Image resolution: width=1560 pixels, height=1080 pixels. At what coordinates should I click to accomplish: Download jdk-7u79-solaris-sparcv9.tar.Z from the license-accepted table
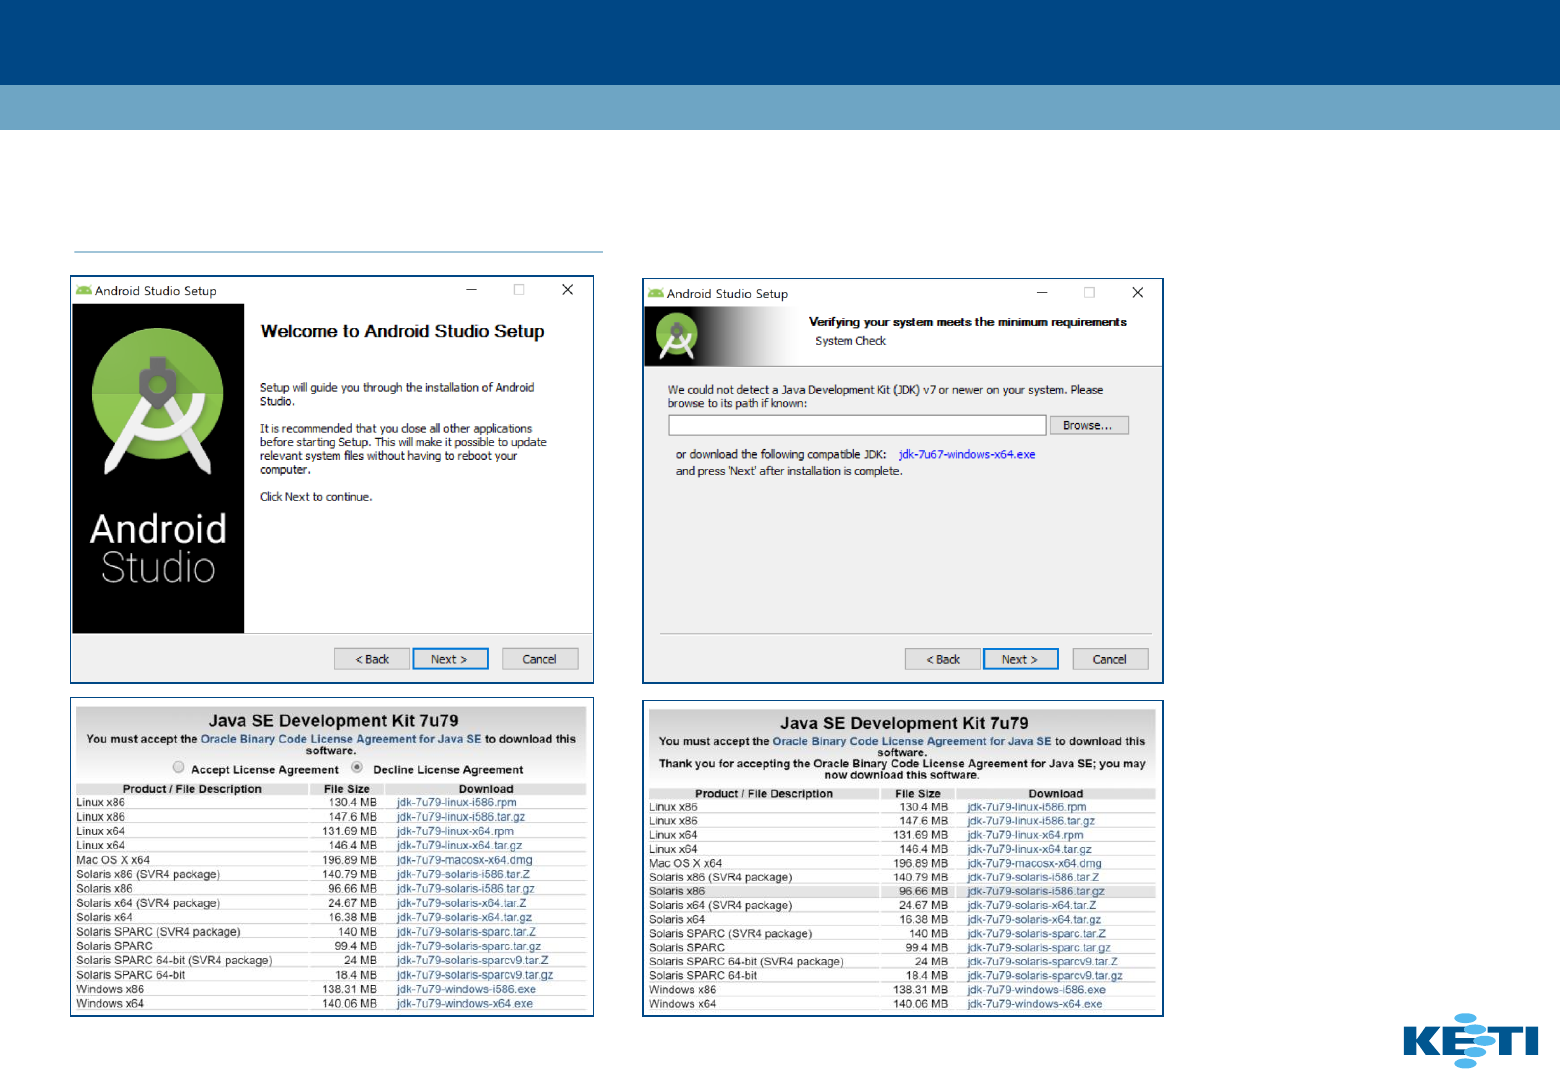tap(1043, 961)
